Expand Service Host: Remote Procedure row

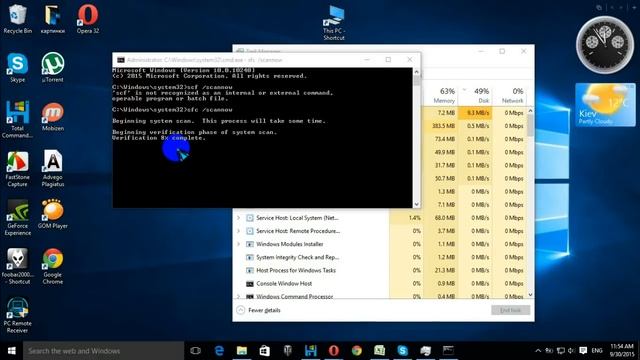(239, 231)
